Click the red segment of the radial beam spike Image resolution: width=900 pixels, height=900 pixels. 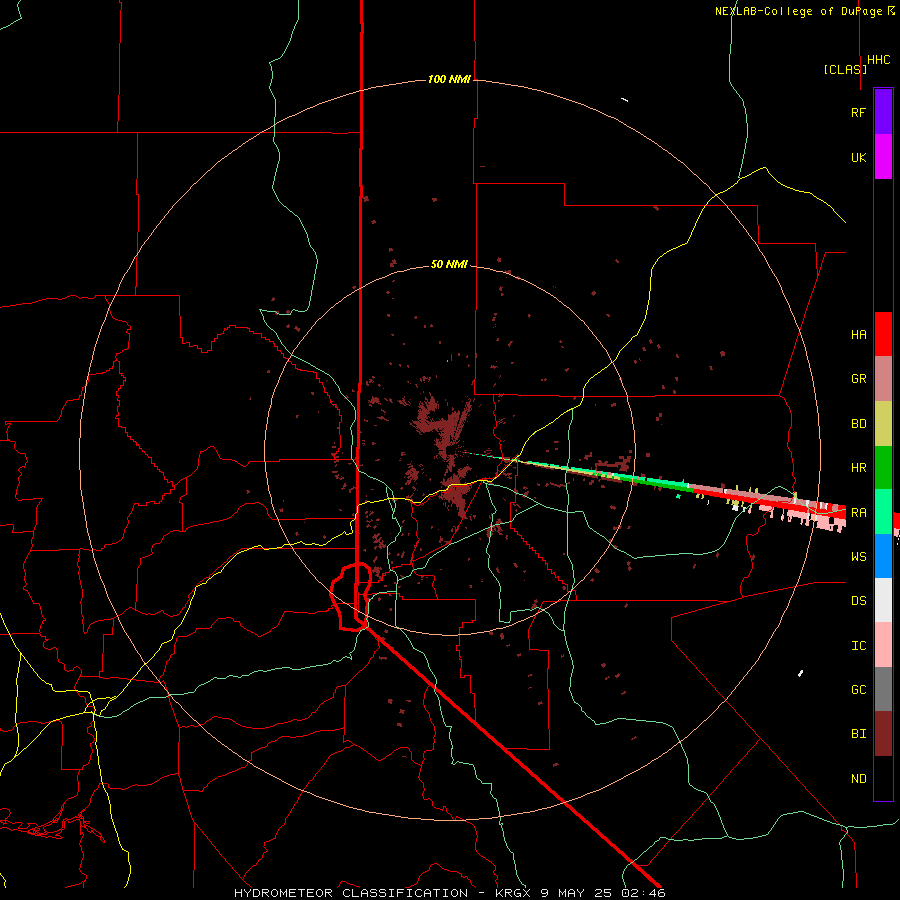(769, 501)
